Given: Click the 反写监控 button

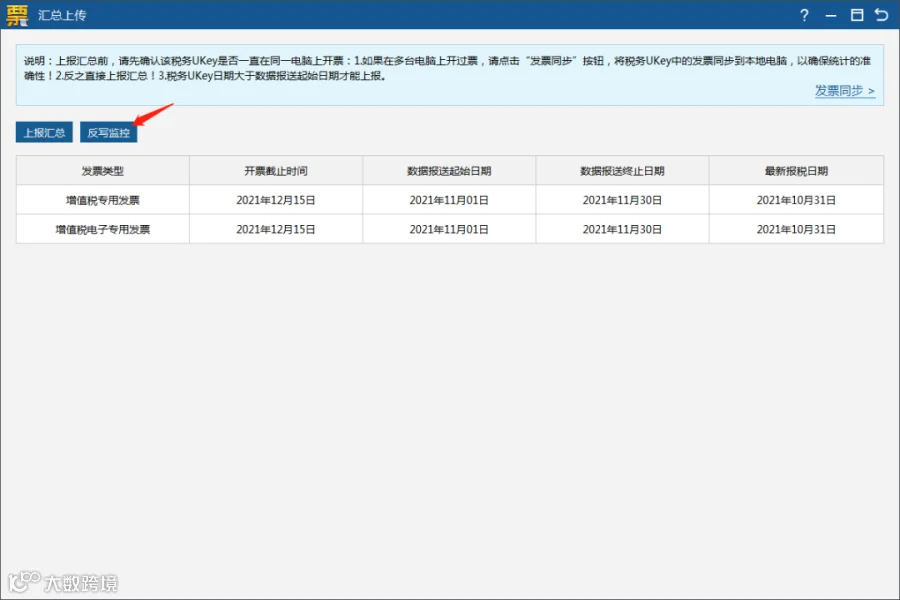Looking at the screenshot, I should (108, 133).
